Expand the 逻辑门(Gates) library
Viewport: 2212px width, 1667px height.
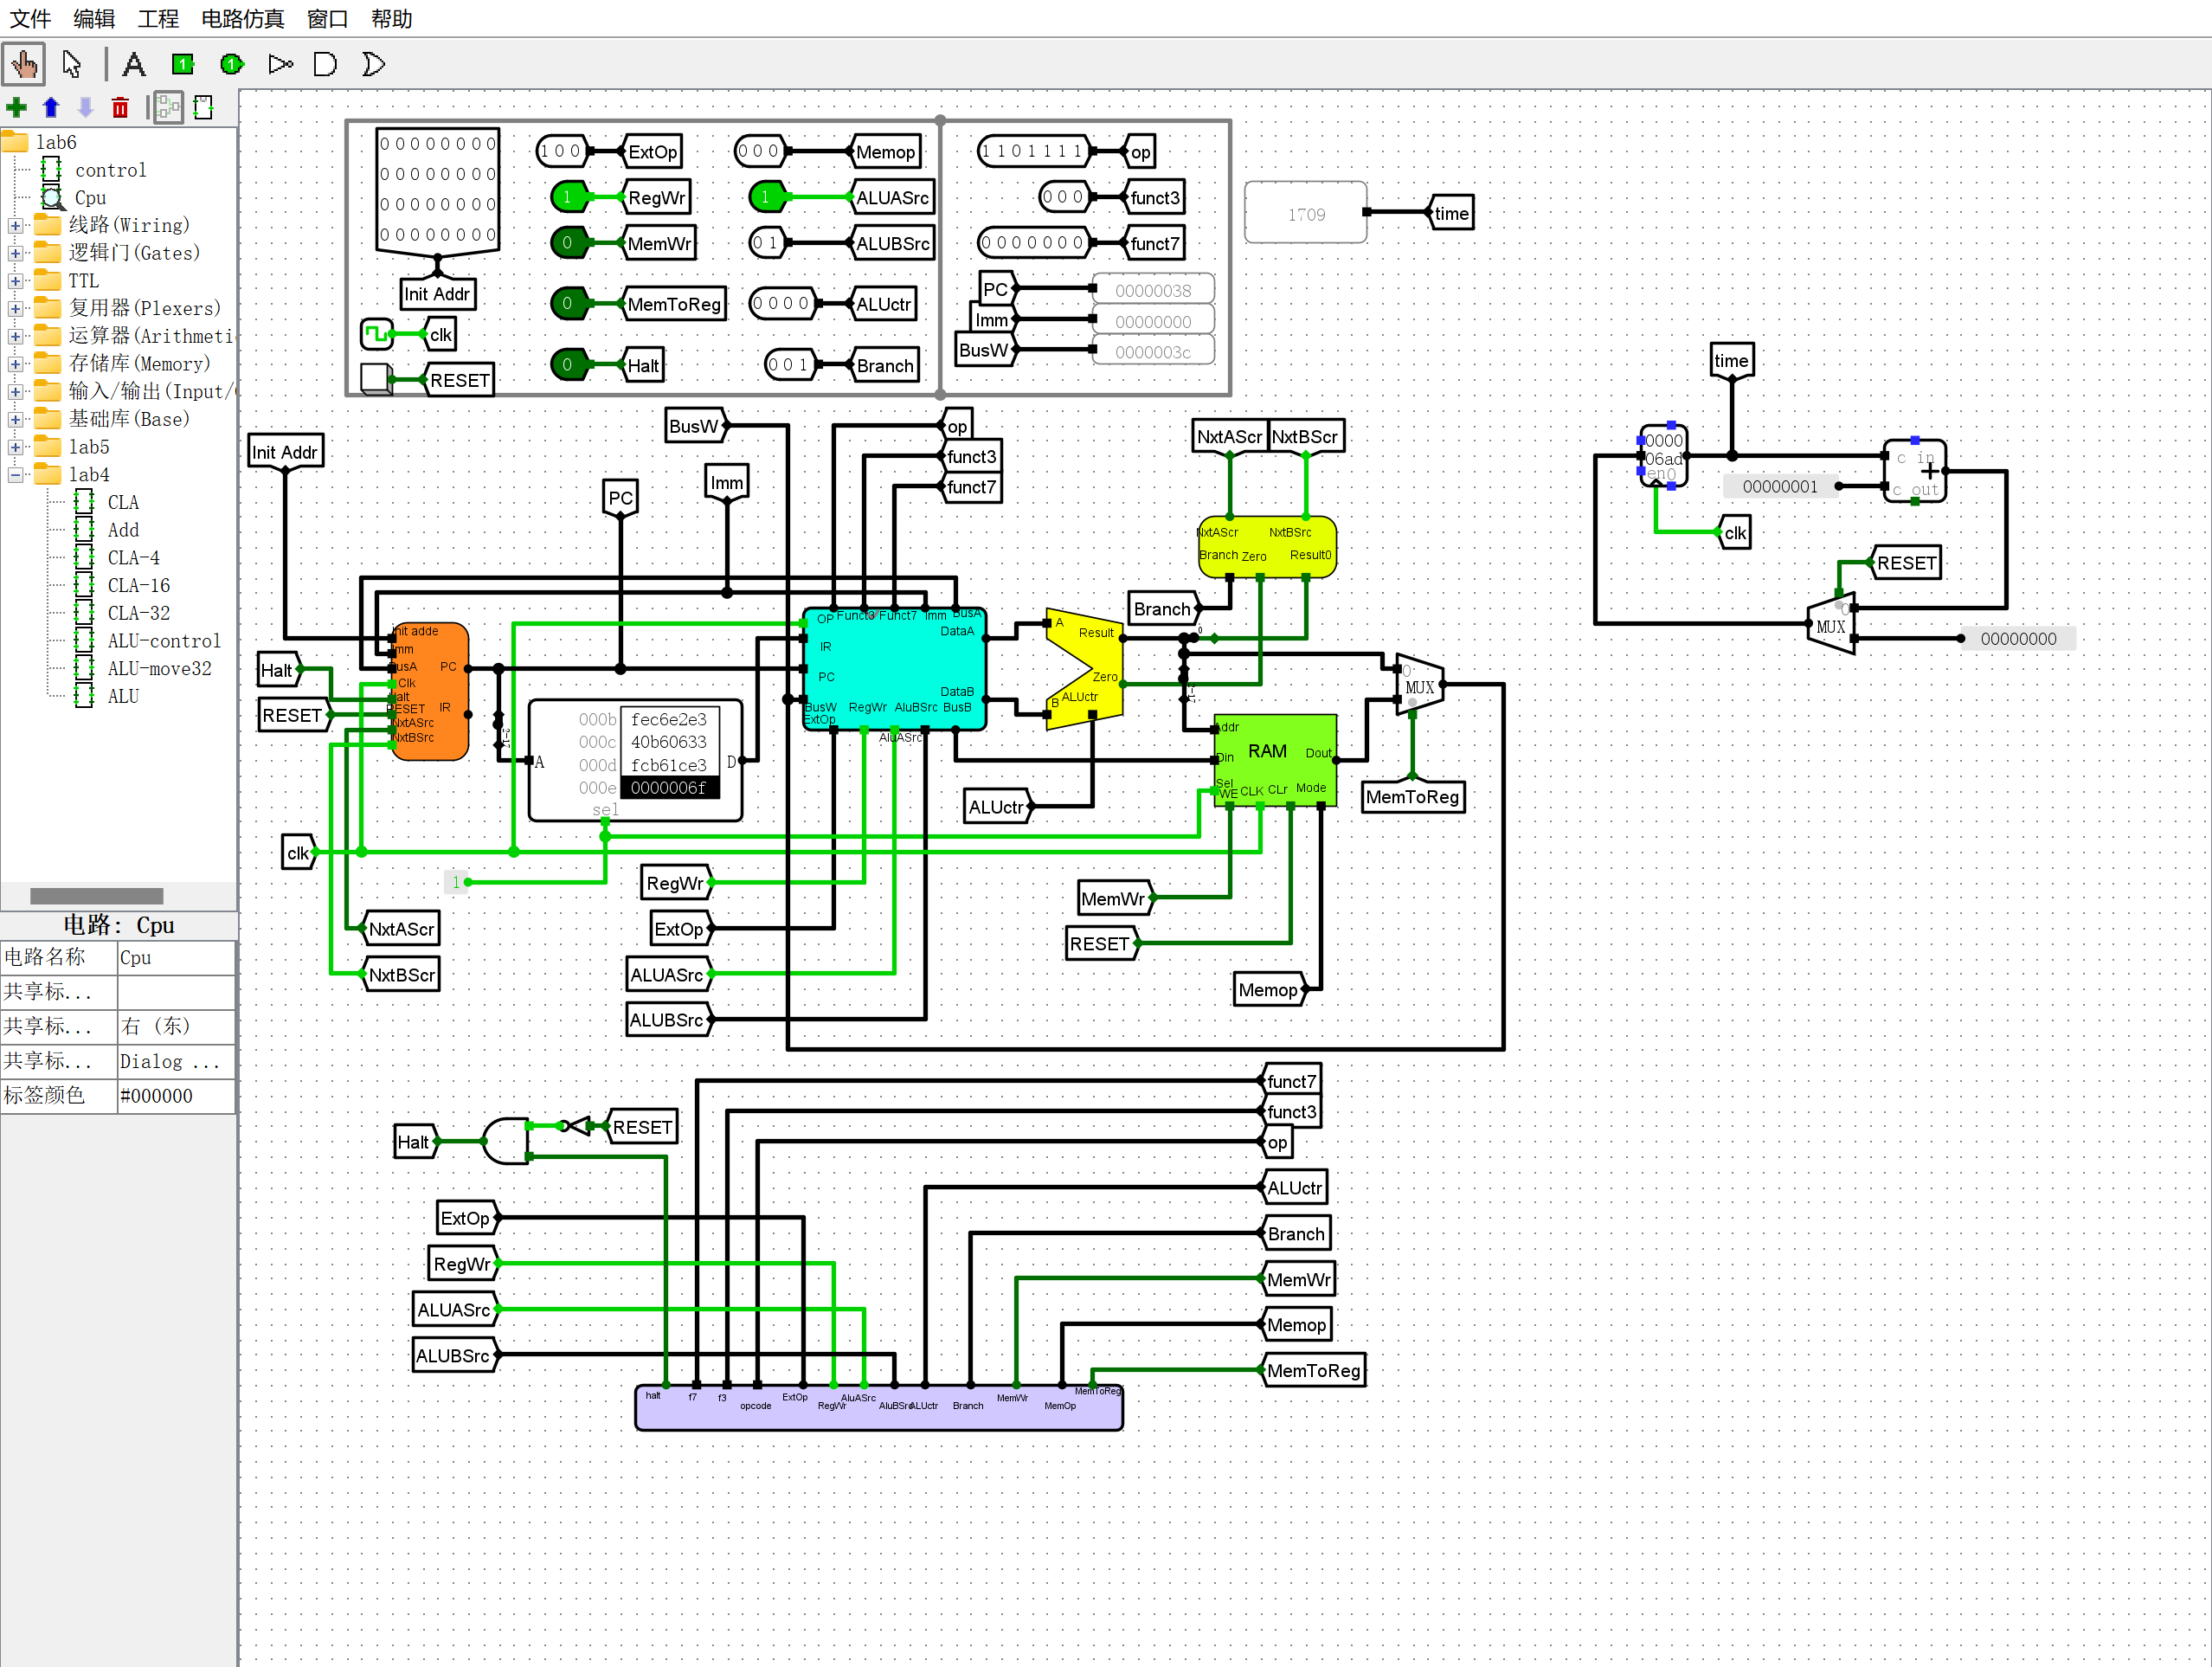(x=15, y=254)
